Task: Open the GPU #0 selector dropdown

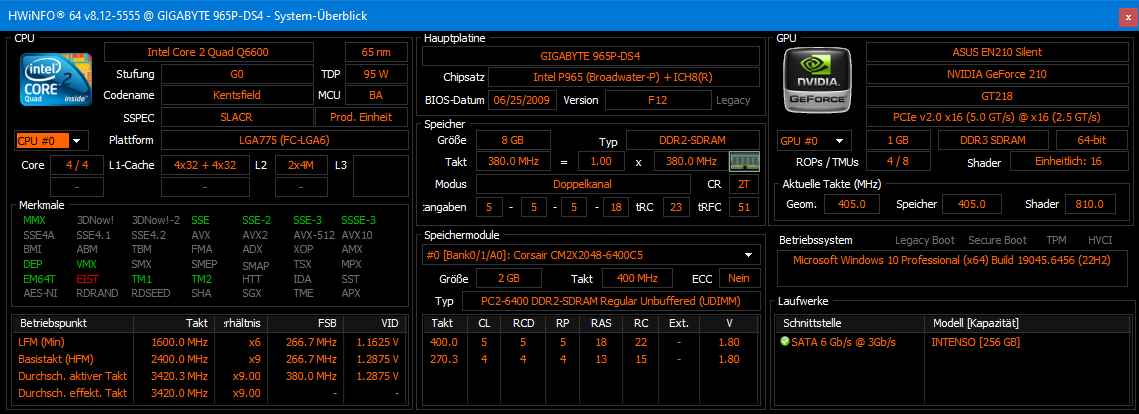Action: click(x=814, y=140)
